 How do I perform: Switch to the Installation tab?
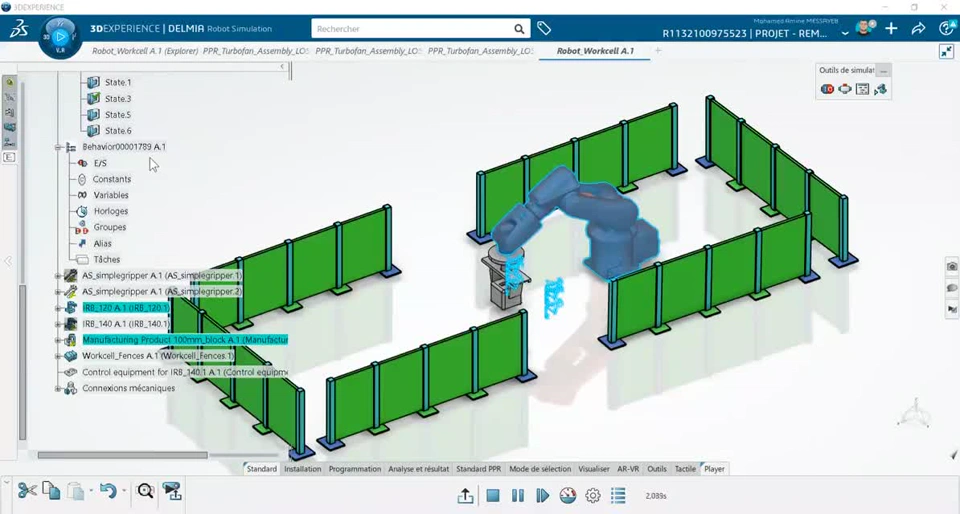[x=302, y=469]
